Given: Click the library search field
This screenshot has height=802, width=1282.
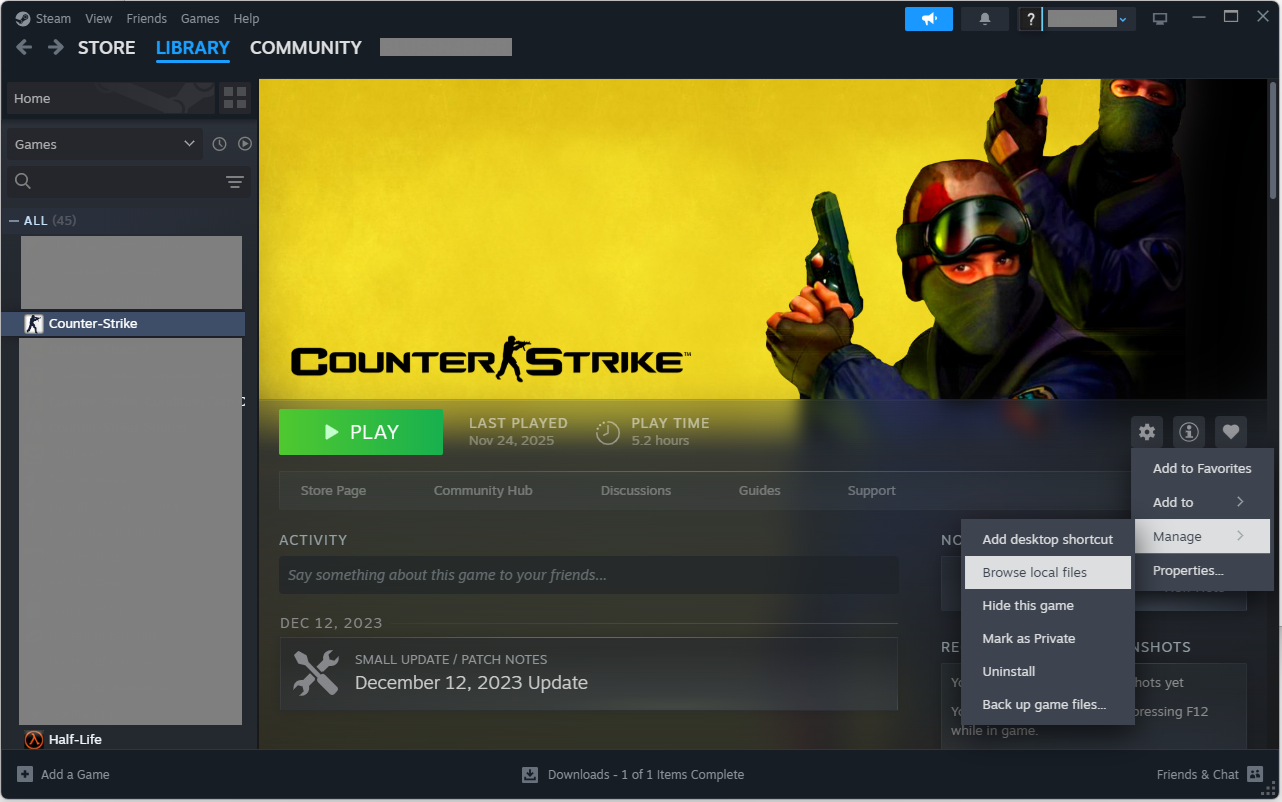Looking at the screenshot, I should pyautogui.click(x=129, y=181).
